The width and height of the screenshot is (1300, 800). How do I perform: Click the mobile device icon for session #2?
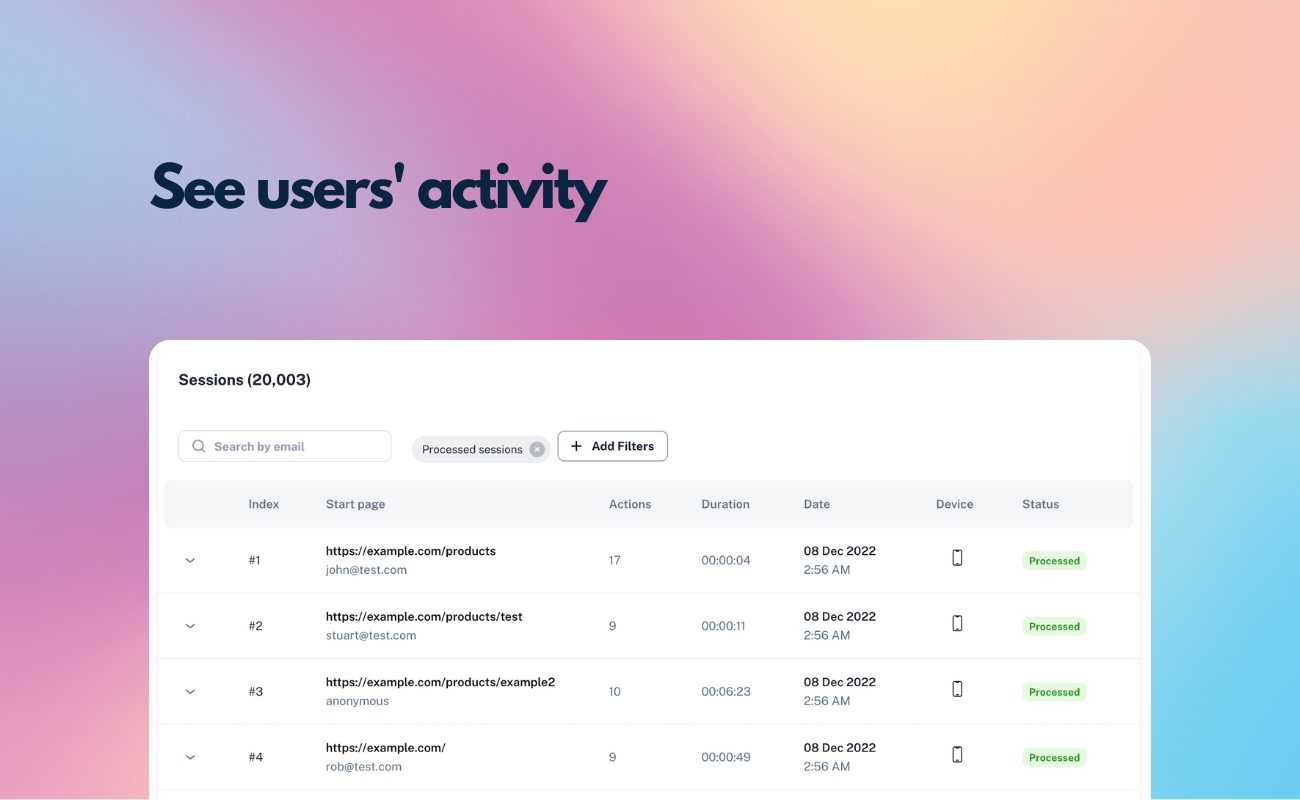(957, 624)
